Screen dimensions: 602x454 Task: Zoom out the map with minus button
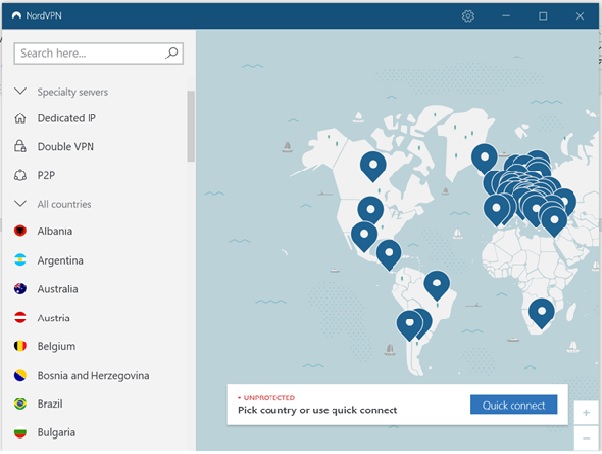point(586,438)
